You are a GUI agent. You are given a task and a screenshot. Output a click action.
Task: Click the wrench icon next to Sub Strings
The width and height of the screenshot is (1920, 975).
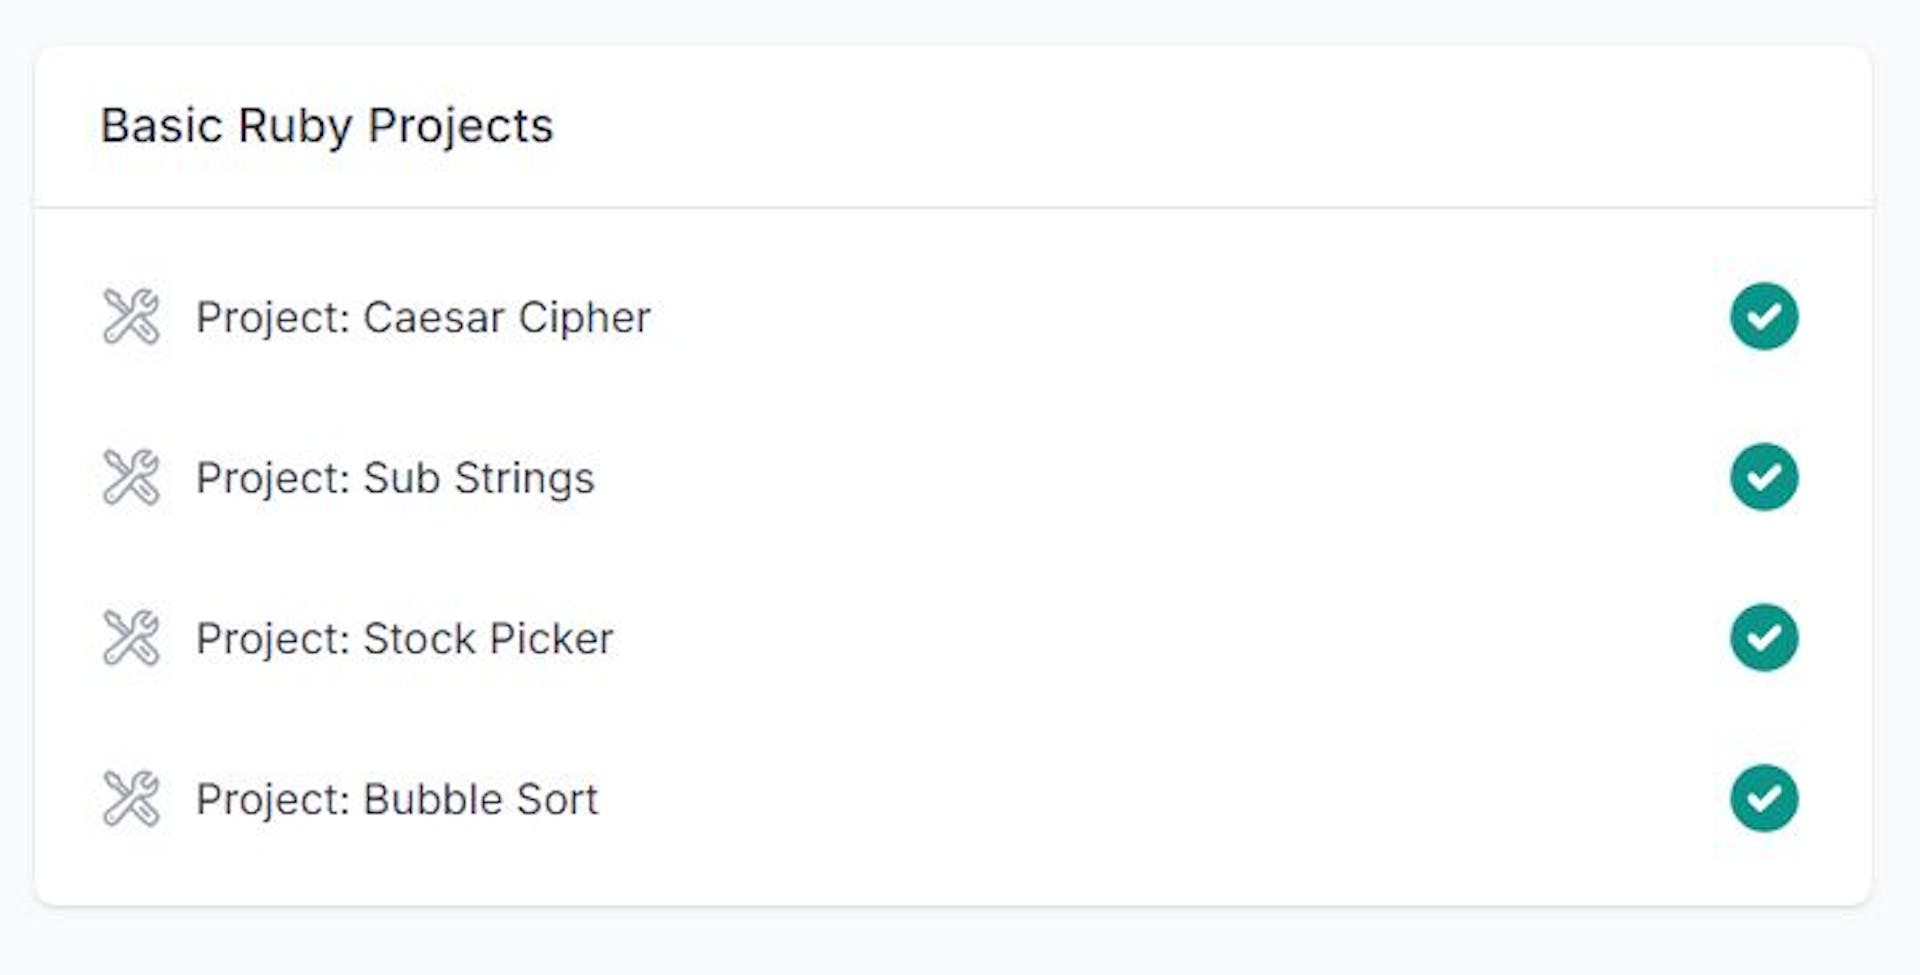click(131, 477)
